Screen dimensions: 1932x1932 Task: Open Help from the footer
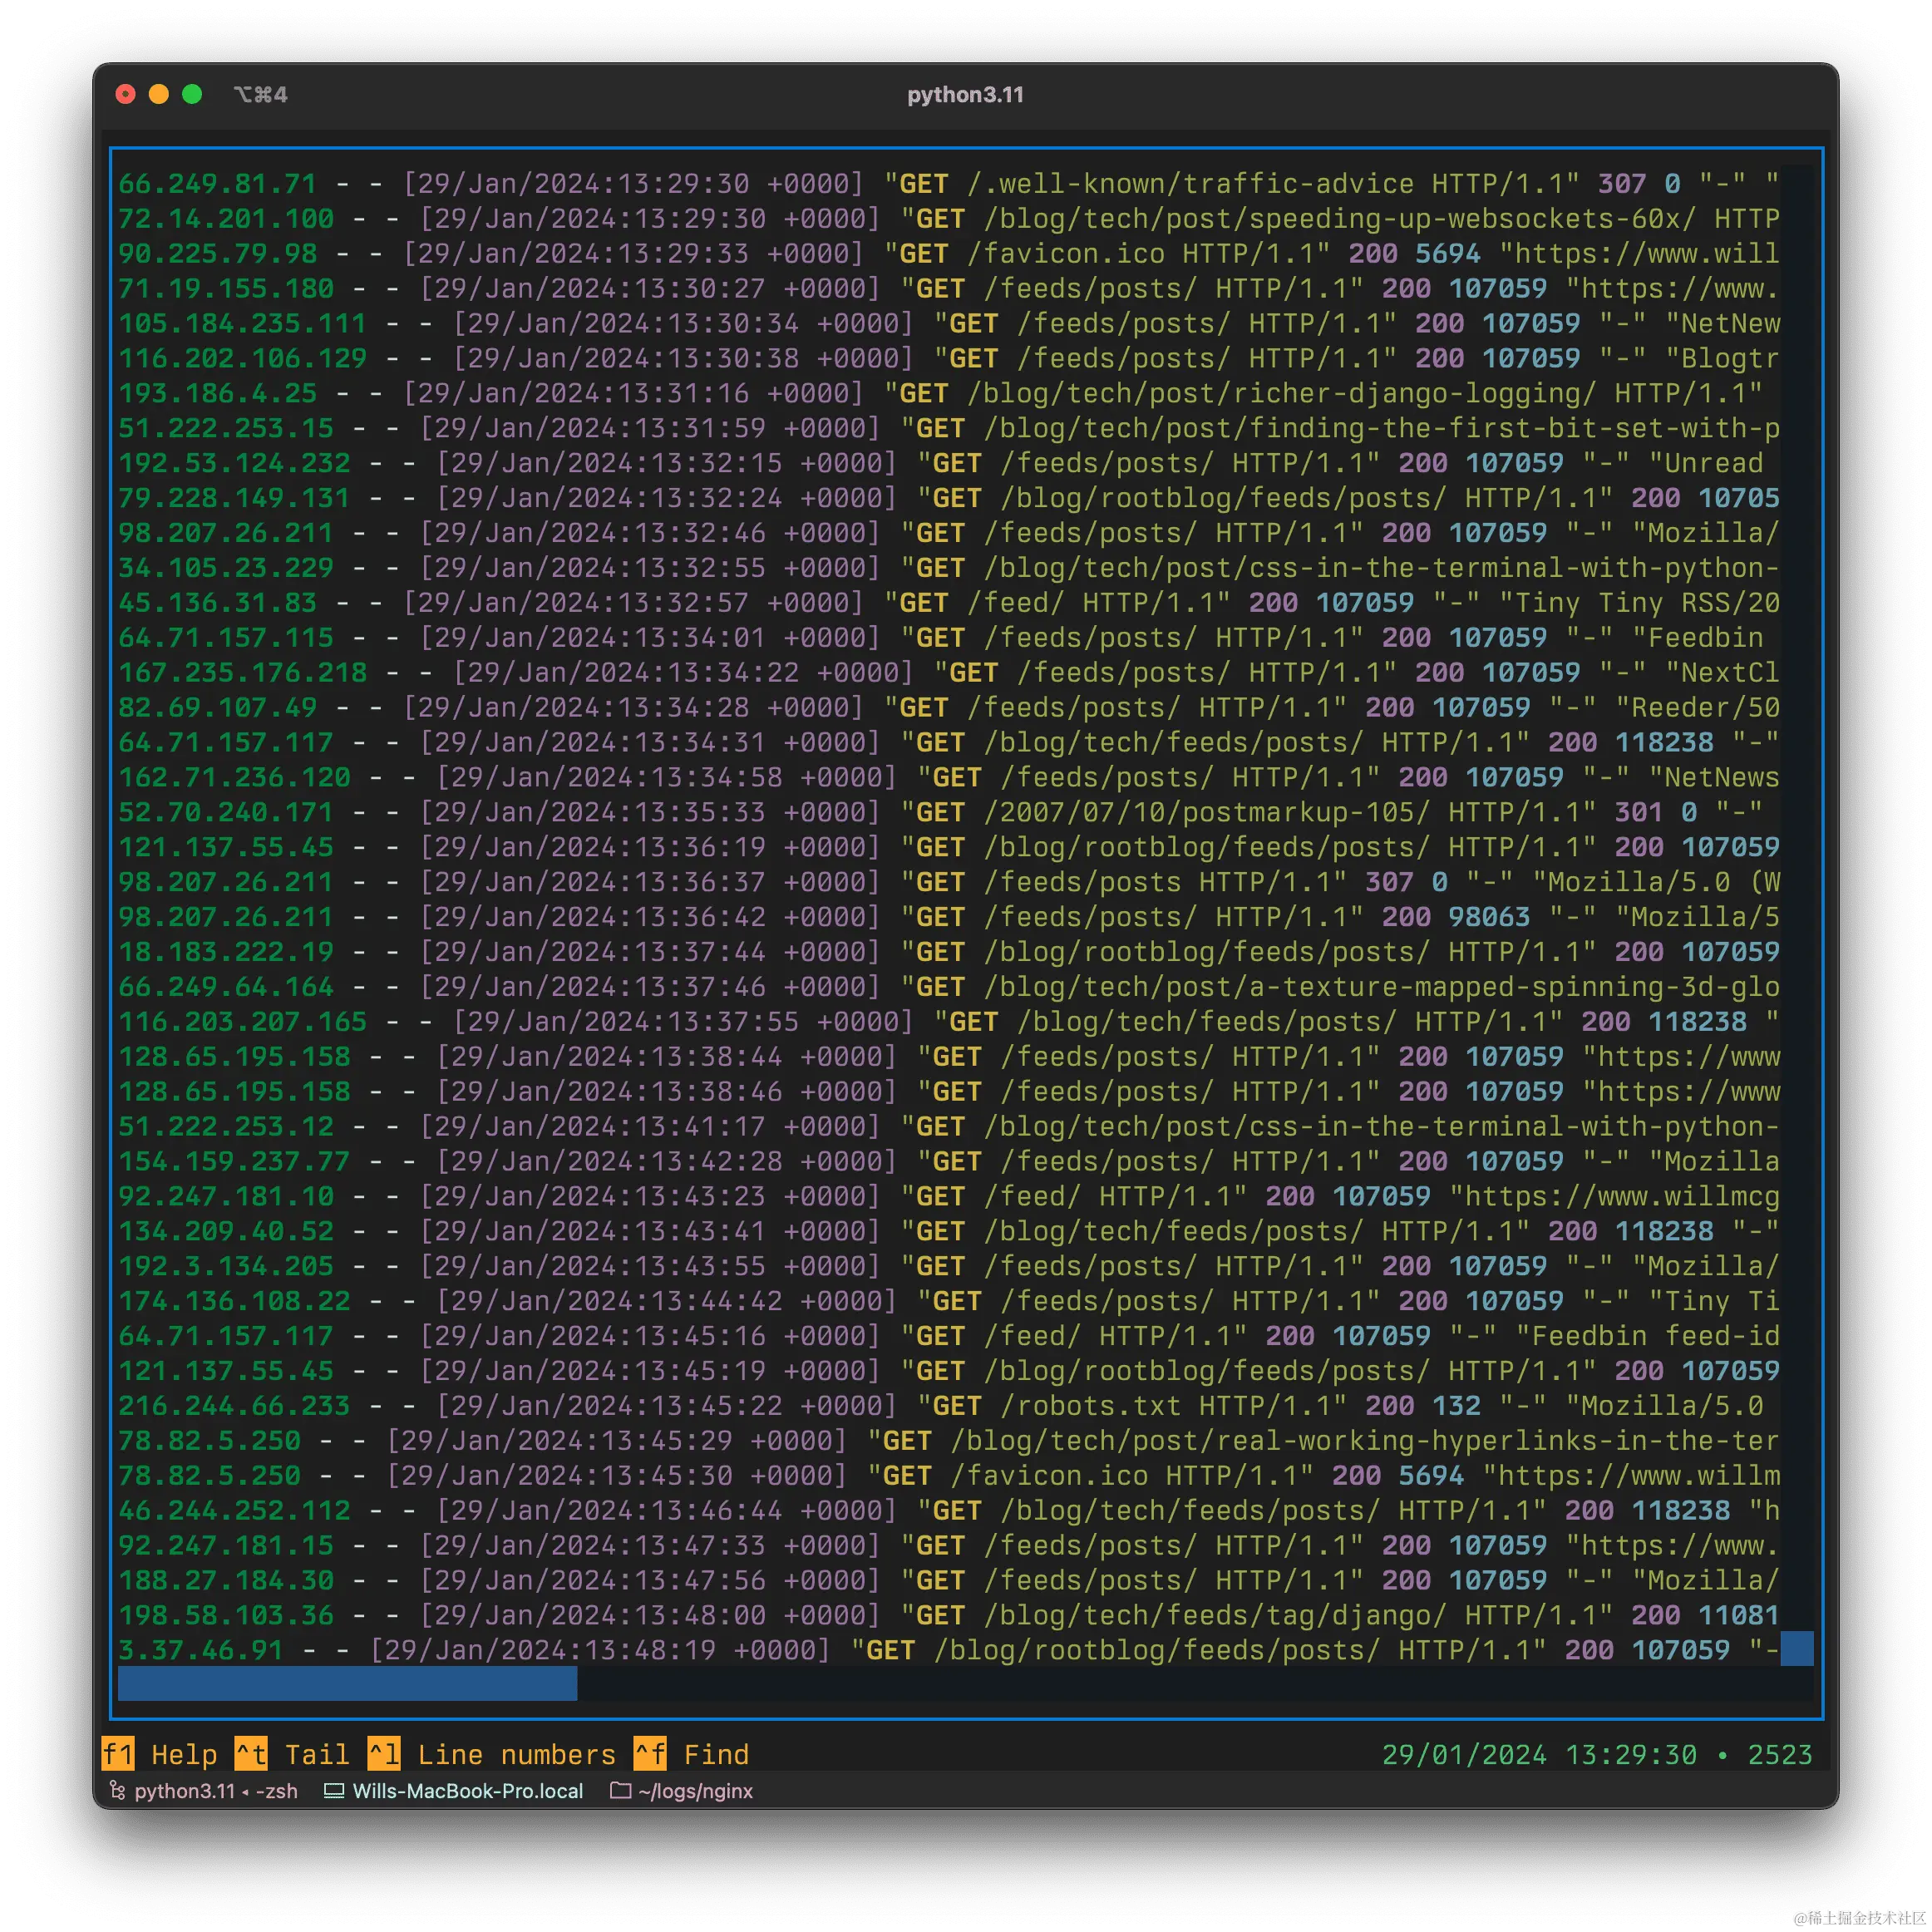(184, 1755)
